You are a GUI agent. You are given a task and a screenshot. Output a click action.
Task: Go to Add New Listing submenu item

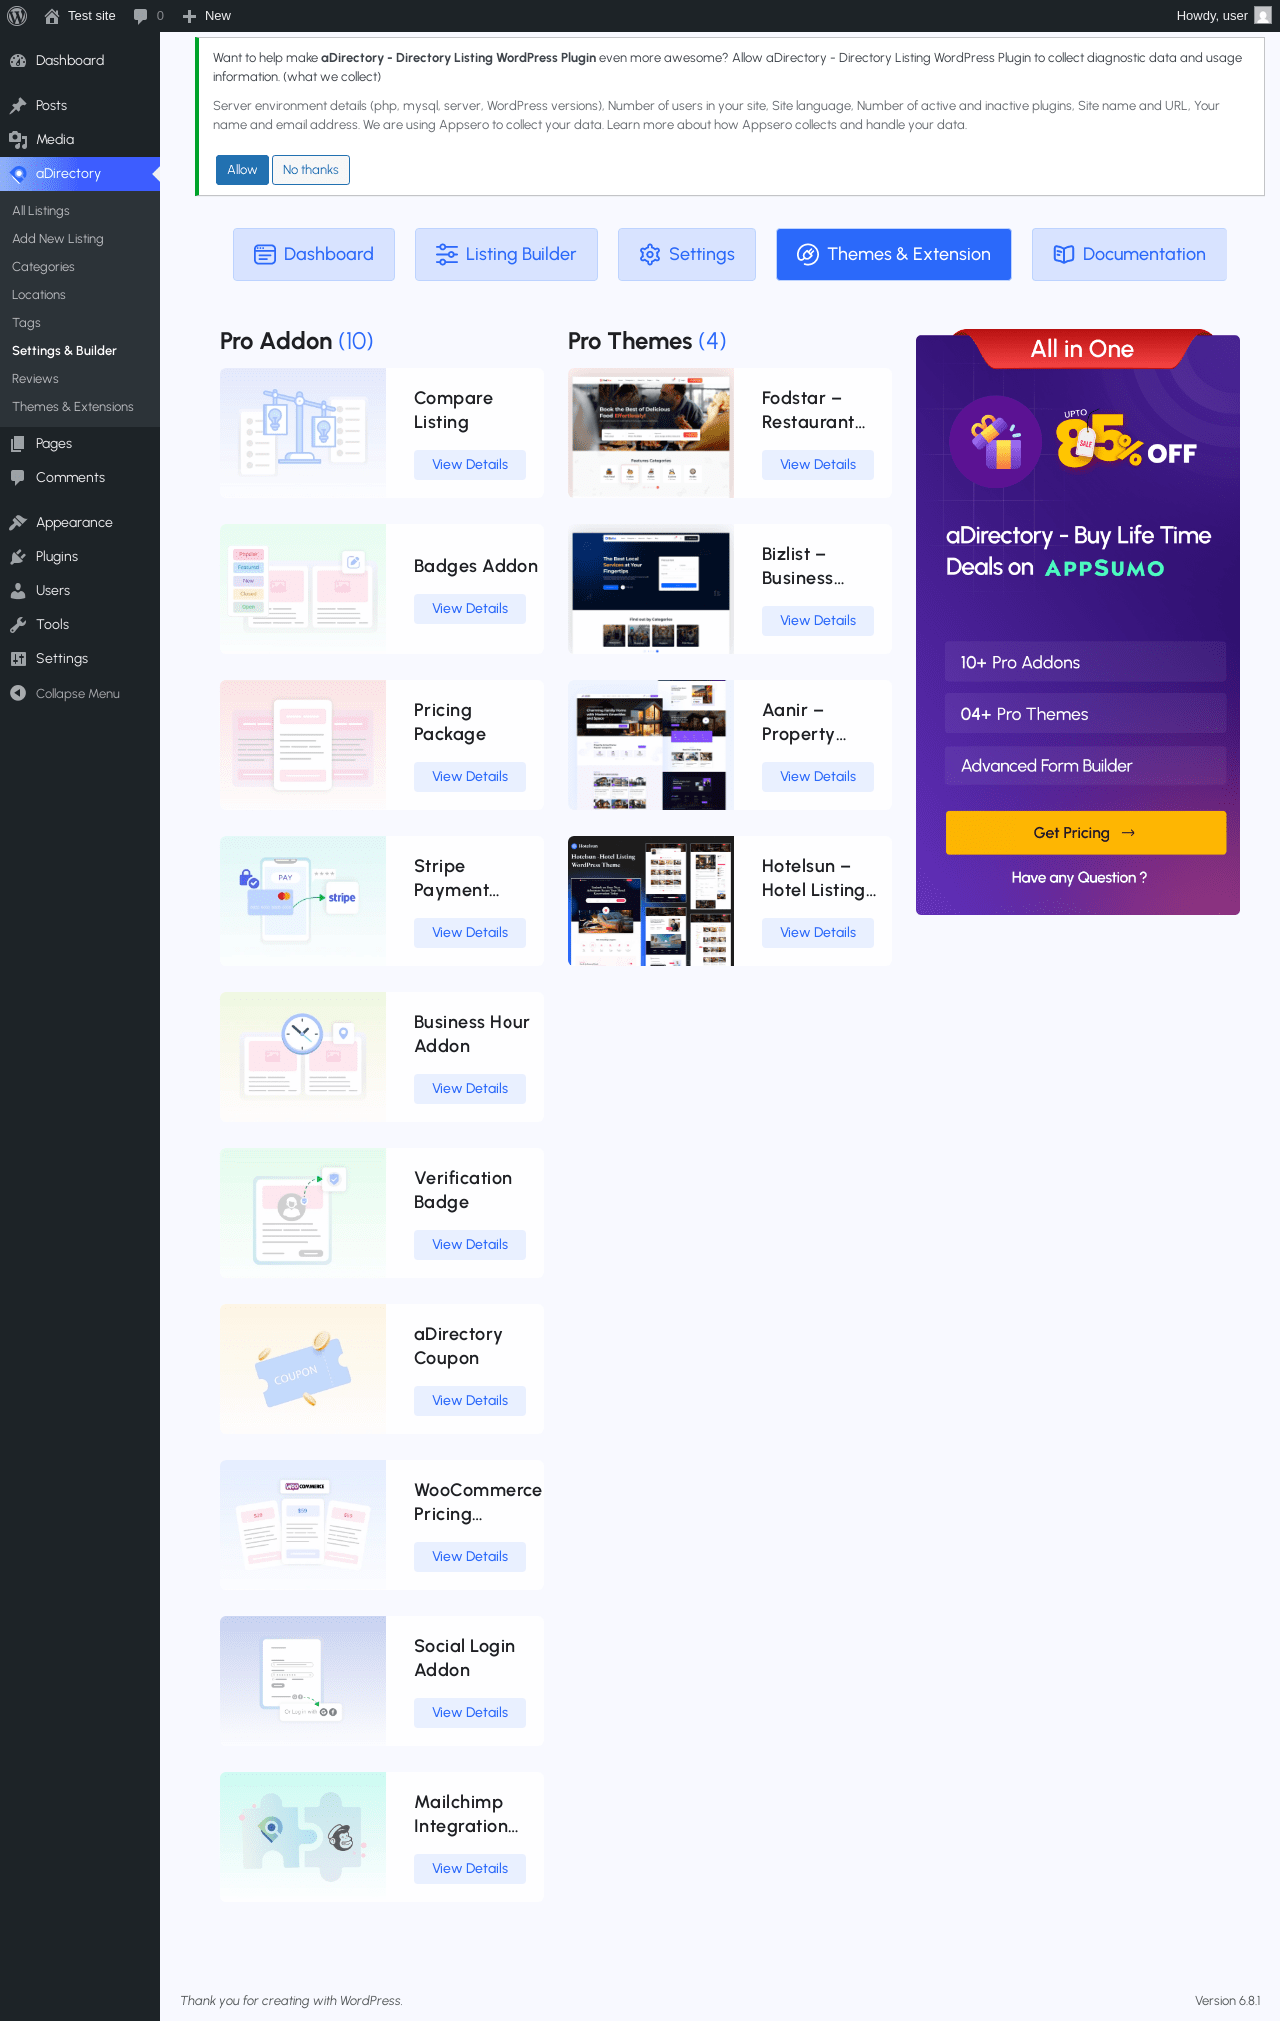click(x=58, y=239)
